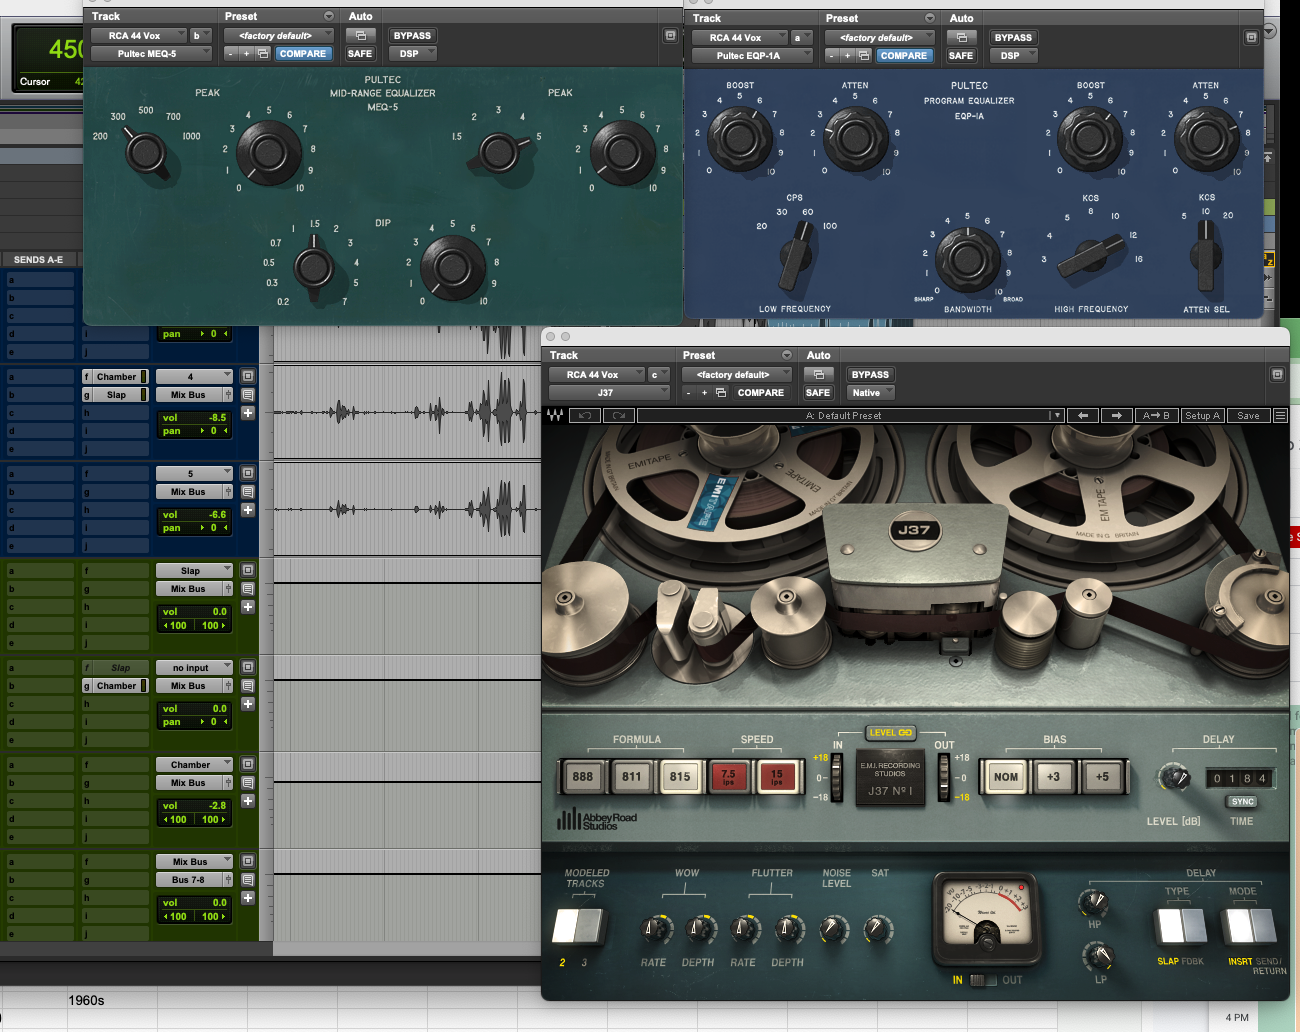Click SAFE in J37 plugin window
The height and width of the screenshot is (1032, 1300).
818,393
